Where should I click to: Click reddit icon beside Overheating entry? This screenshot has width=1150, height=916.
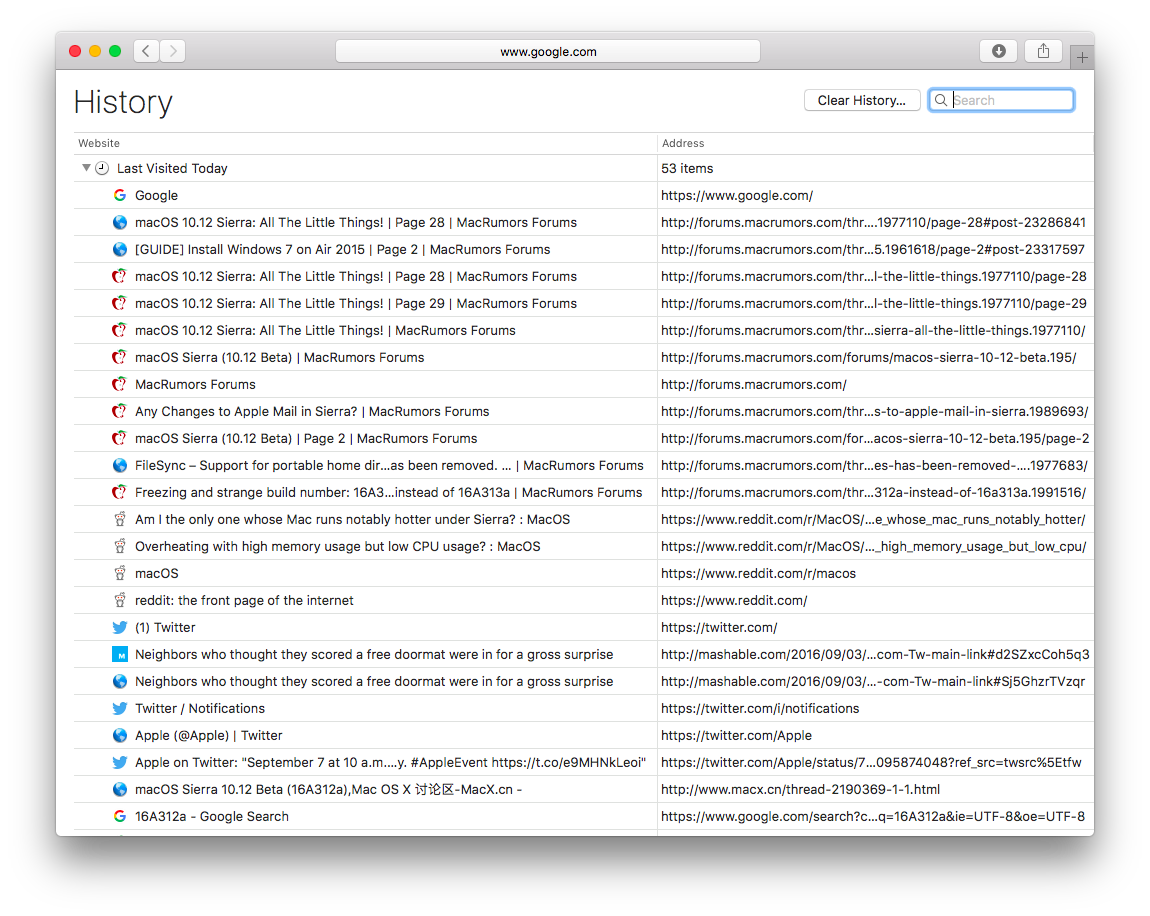click(x=120, y=546)
